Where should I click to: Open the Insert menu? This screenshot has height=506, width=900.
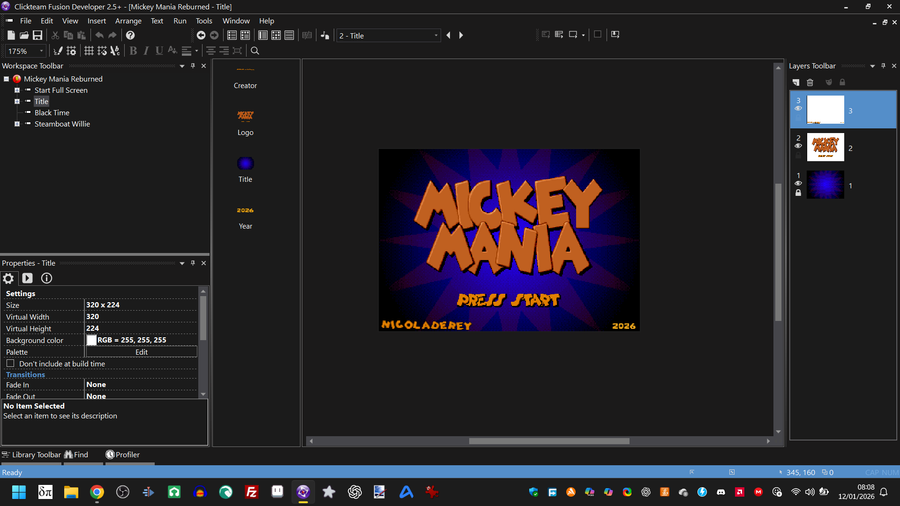(96, 21)
